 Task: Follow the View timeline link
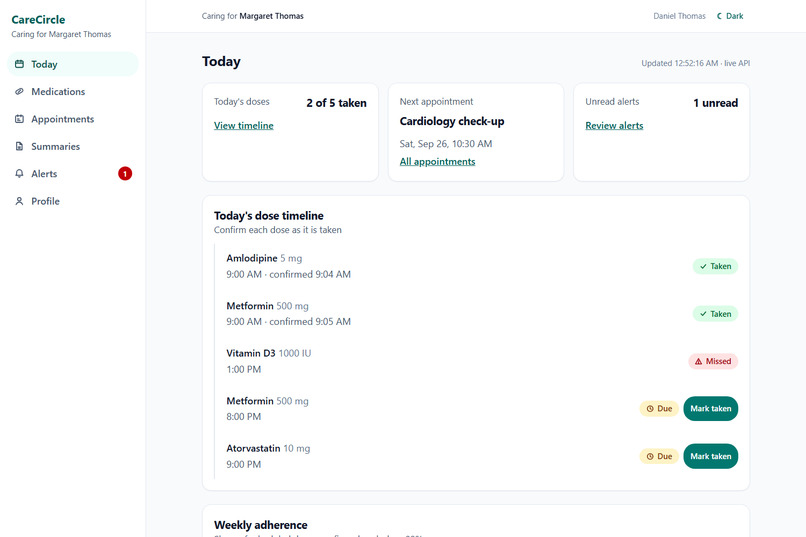coord(244,125)
